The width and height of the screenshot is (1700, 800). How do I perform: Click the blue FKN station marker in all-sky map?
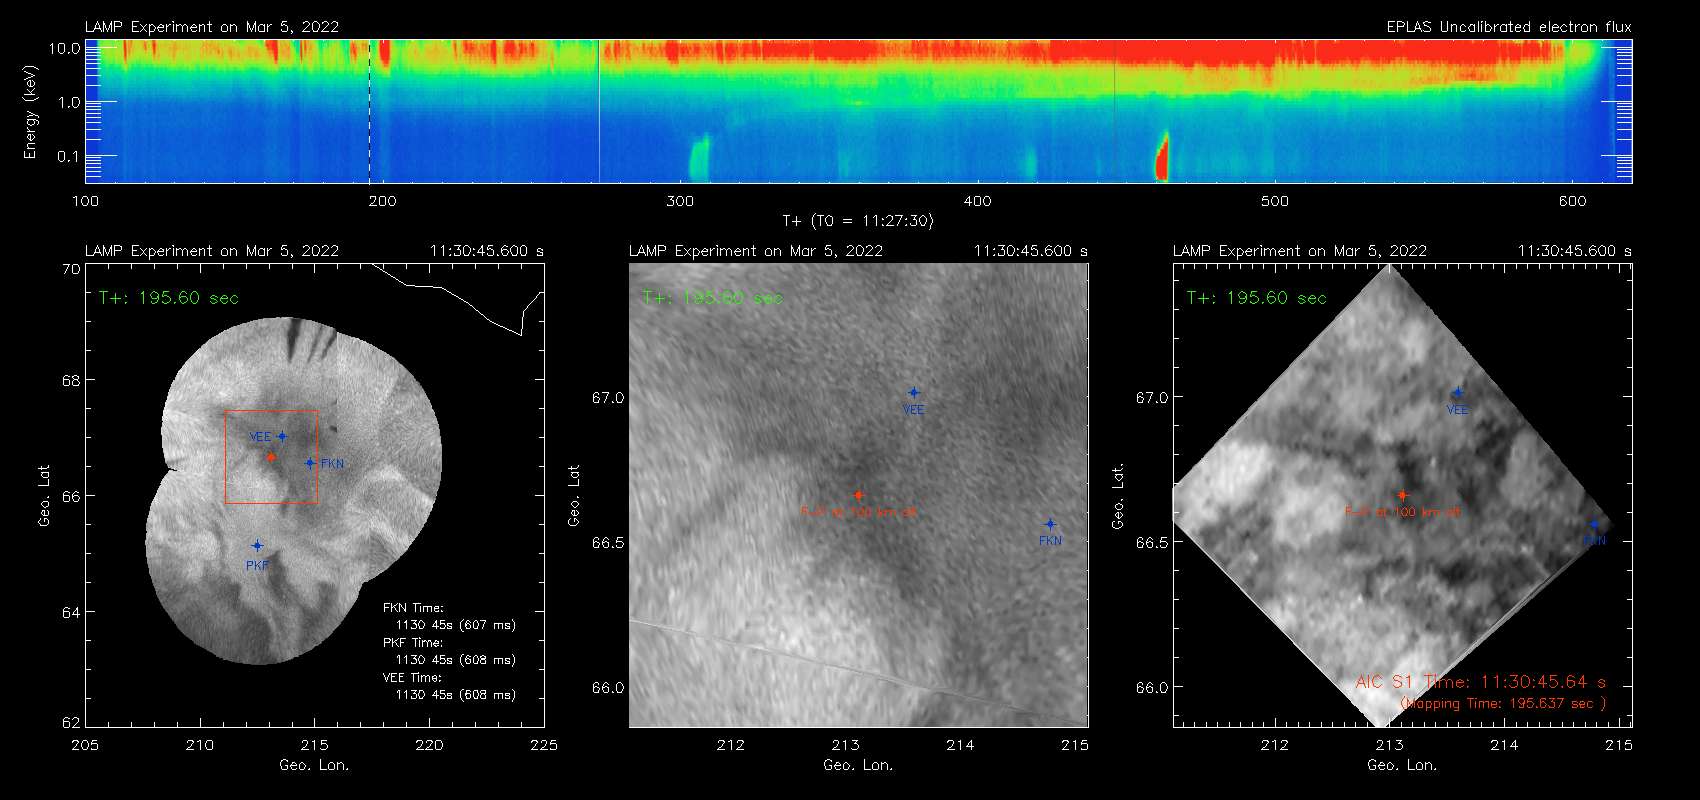click(310, 463)
